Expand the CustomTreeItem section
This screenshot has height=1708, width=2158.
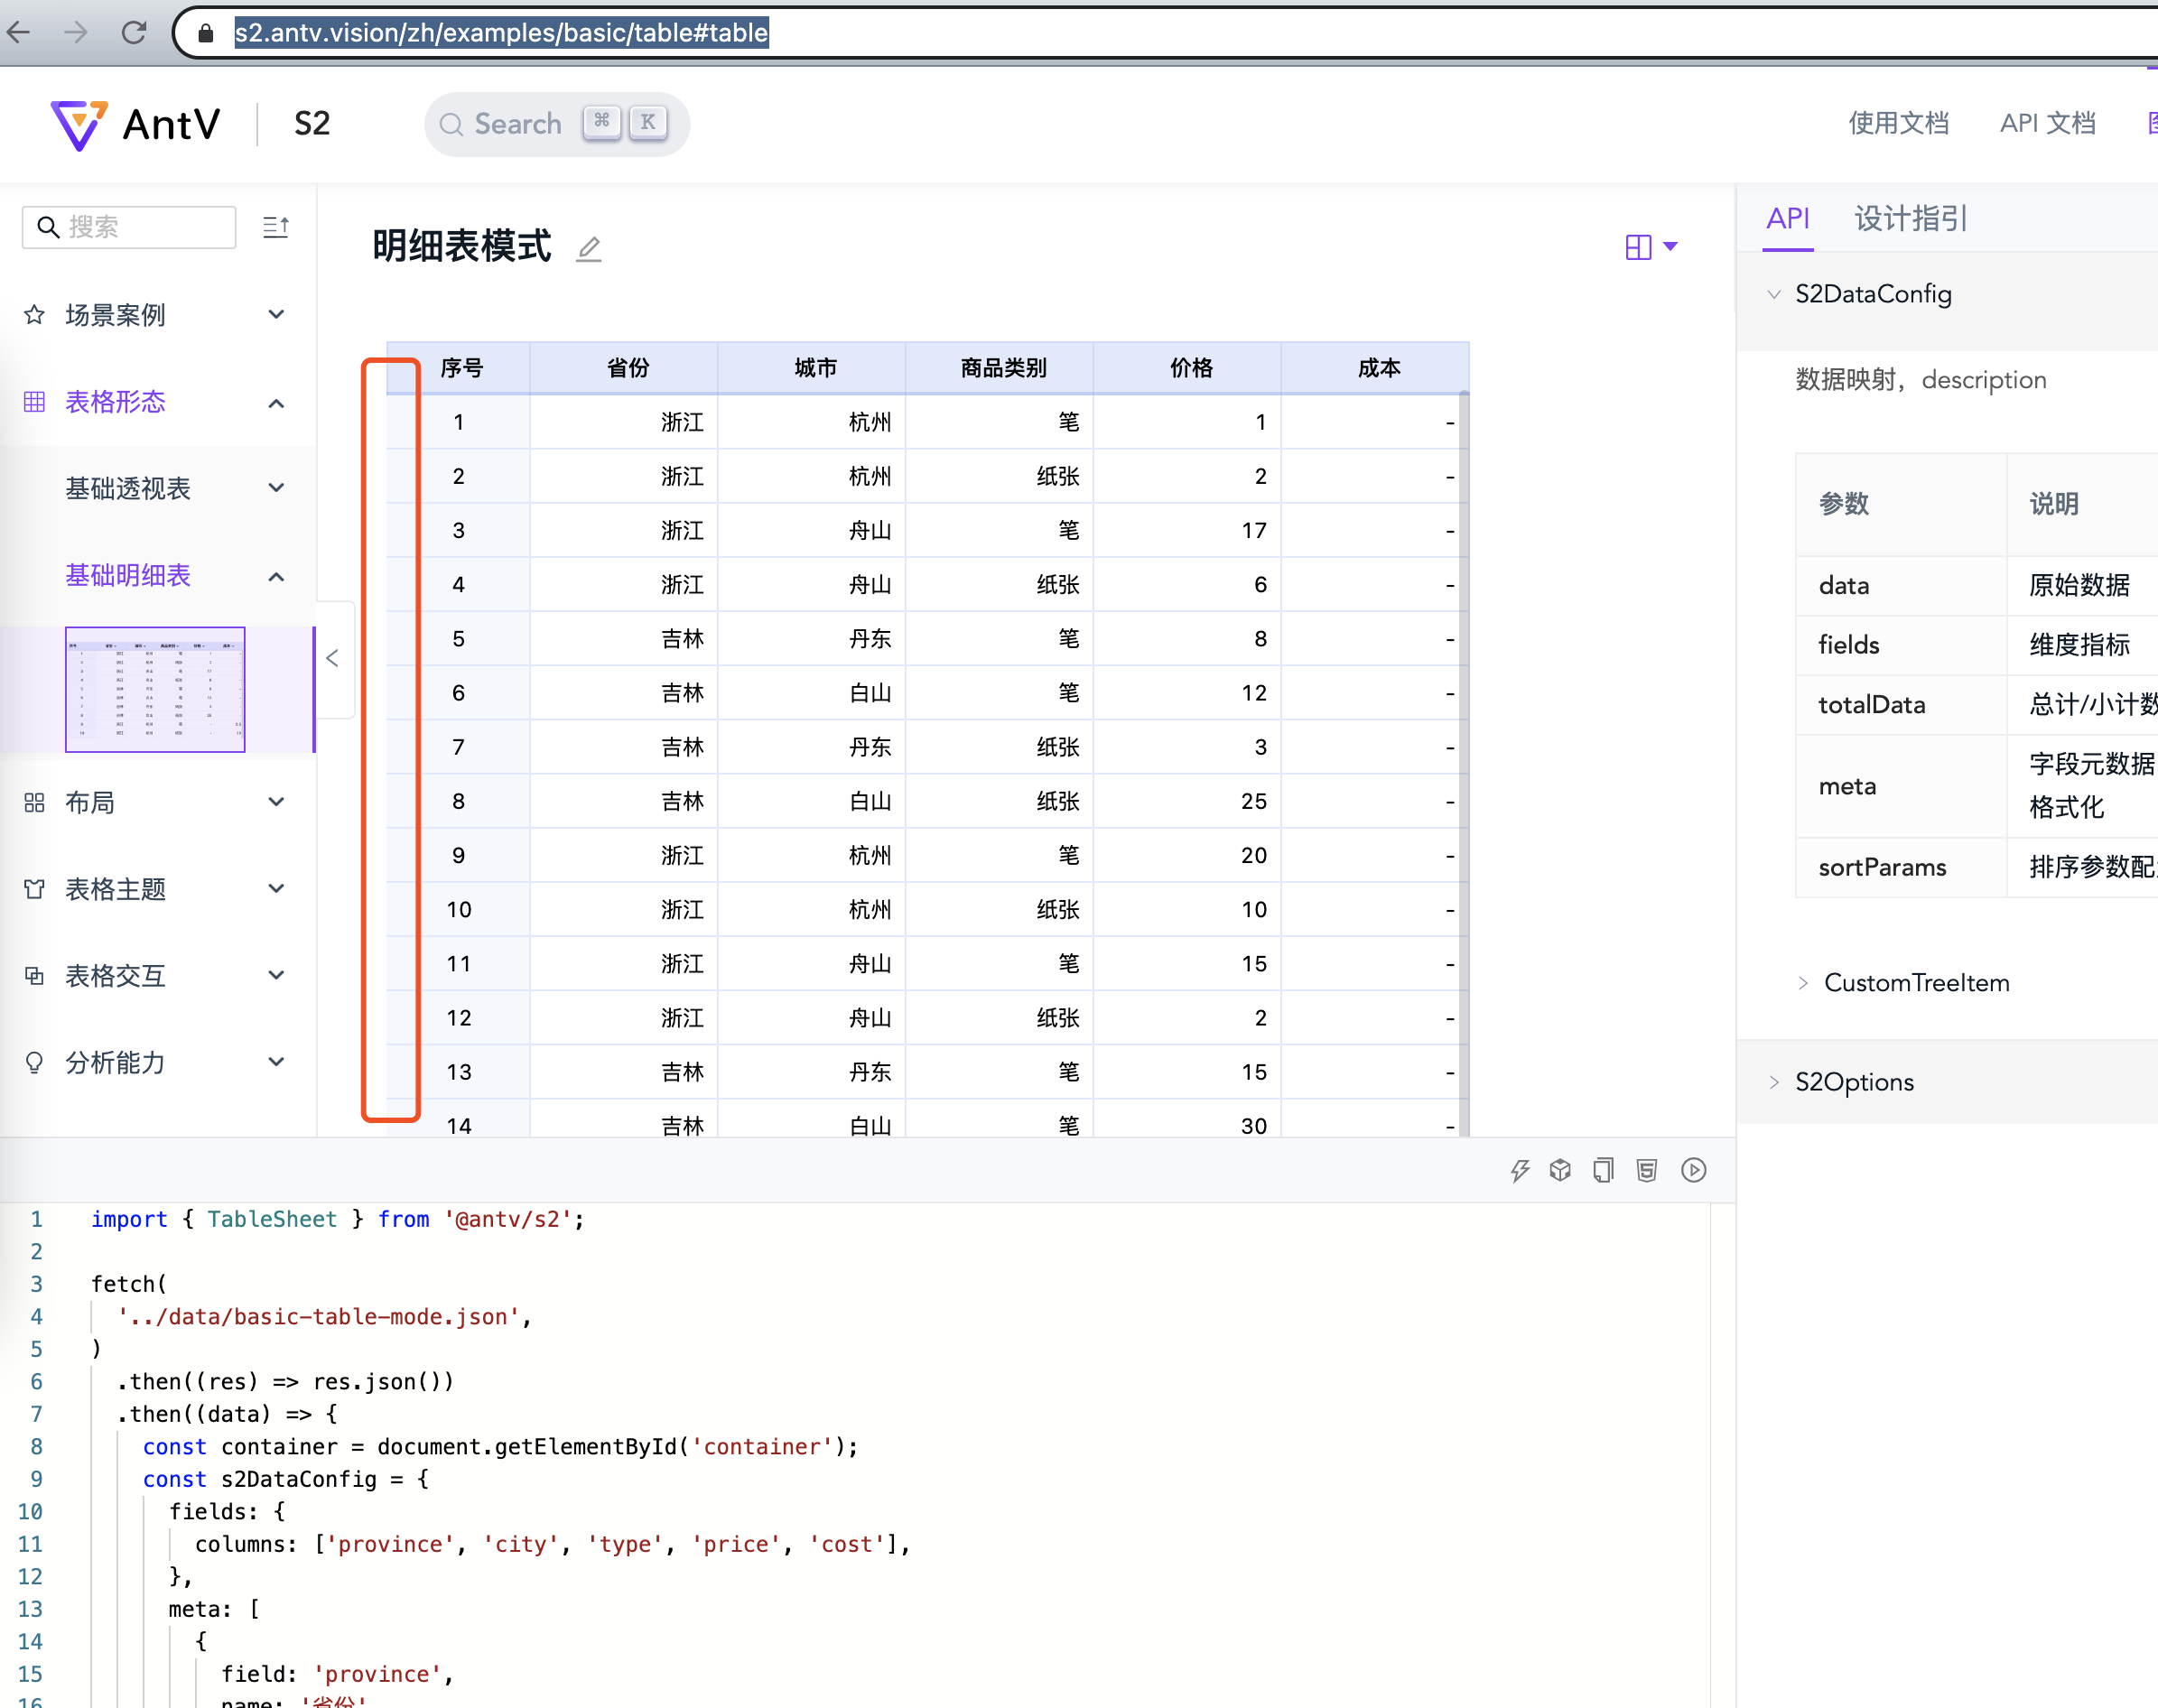(1915, 982)
